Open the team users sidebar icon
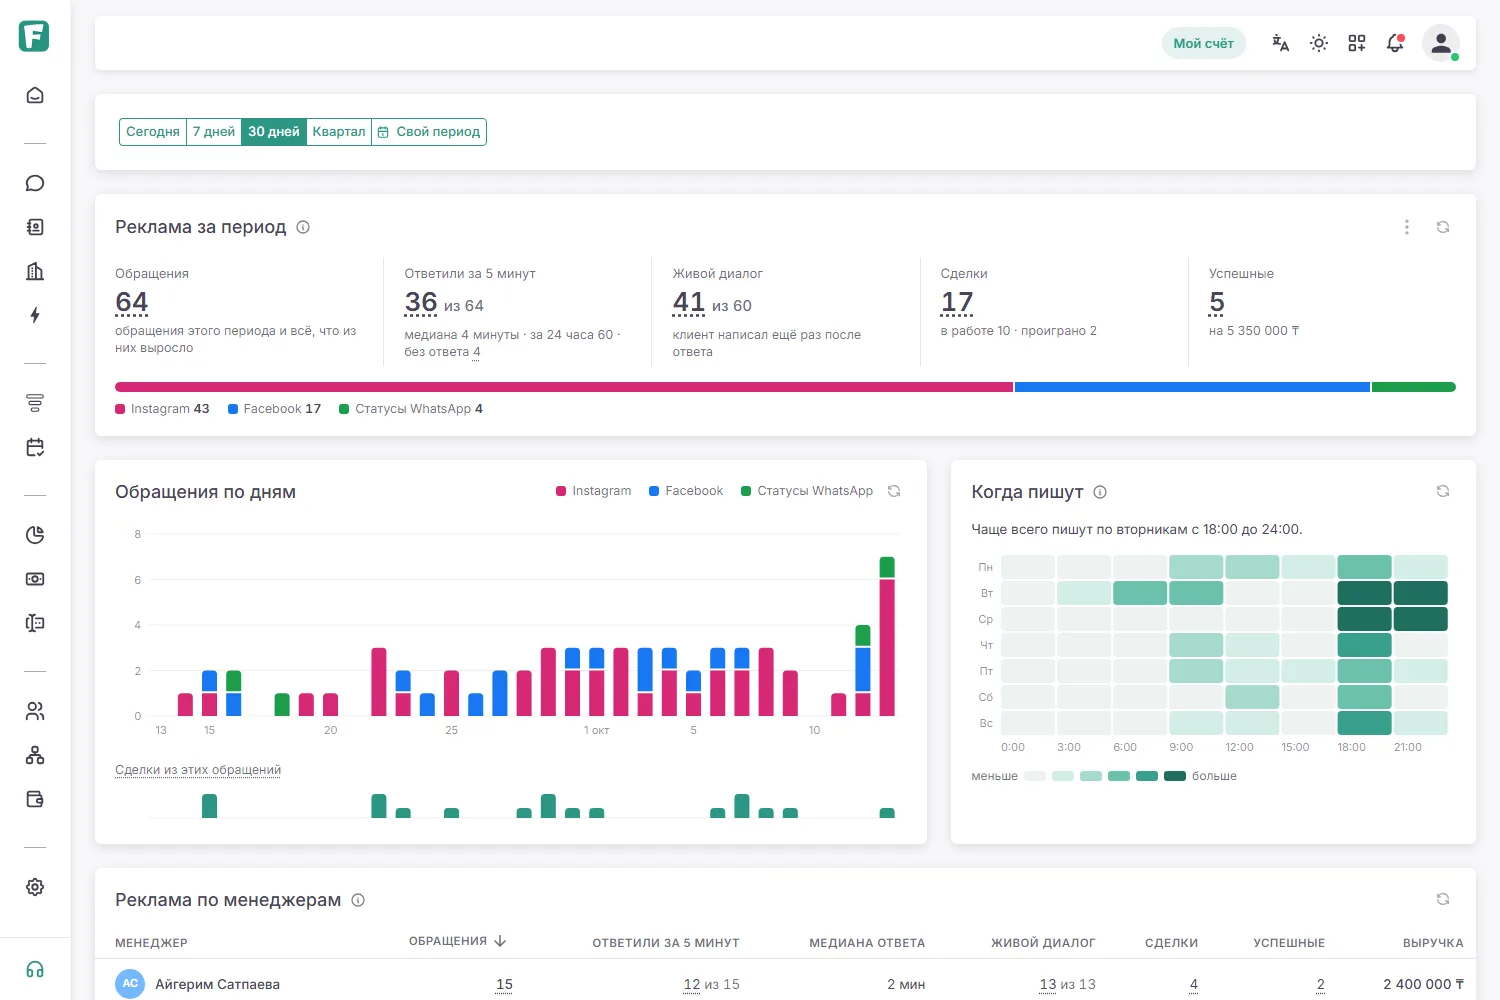Viewport: 1500px width, 1000px height. coord(35,711)
